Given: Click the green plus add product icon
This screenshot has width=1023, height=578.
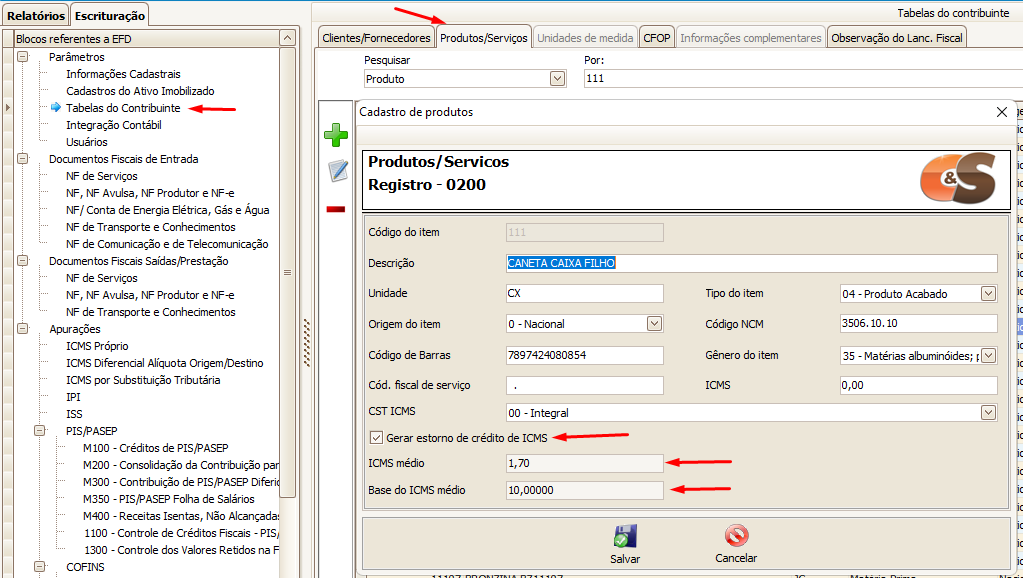Looking at the screenshot, I should pos(336,136).
